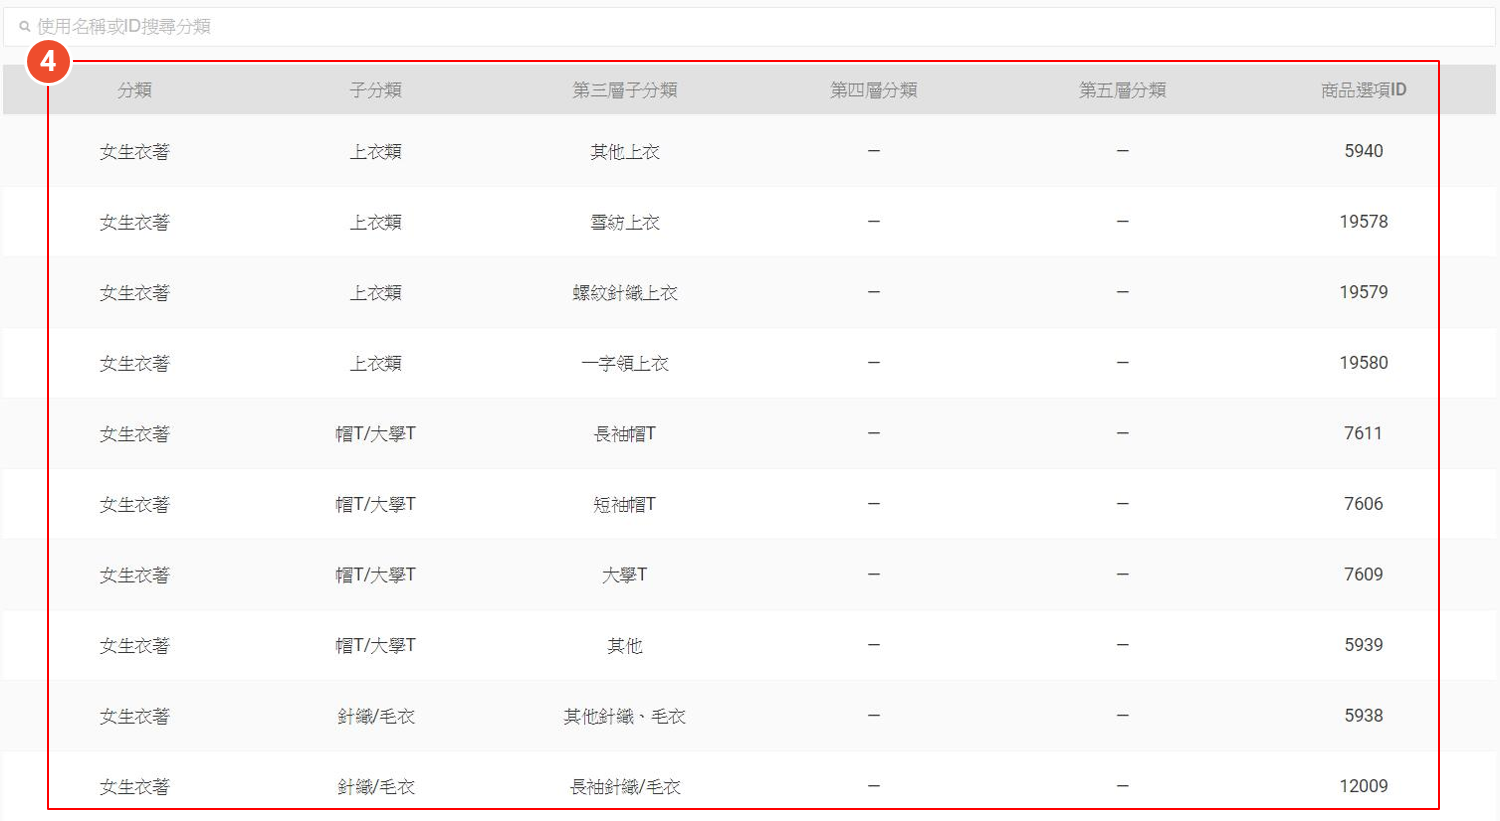Click the 雪紡上衣 category cell
Viewport: 1500px width, 821px height.
coord(624,222)
